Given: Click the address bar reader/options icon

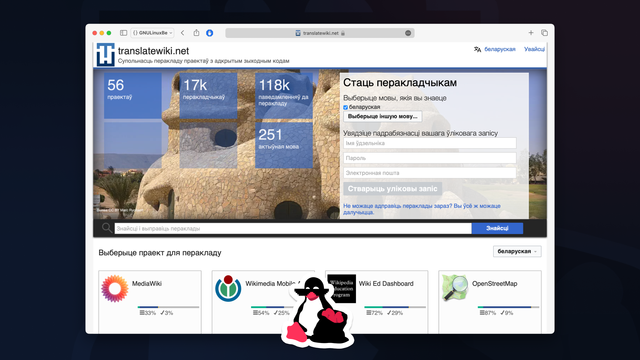Looking at the screenshot, I should (408, 33).
